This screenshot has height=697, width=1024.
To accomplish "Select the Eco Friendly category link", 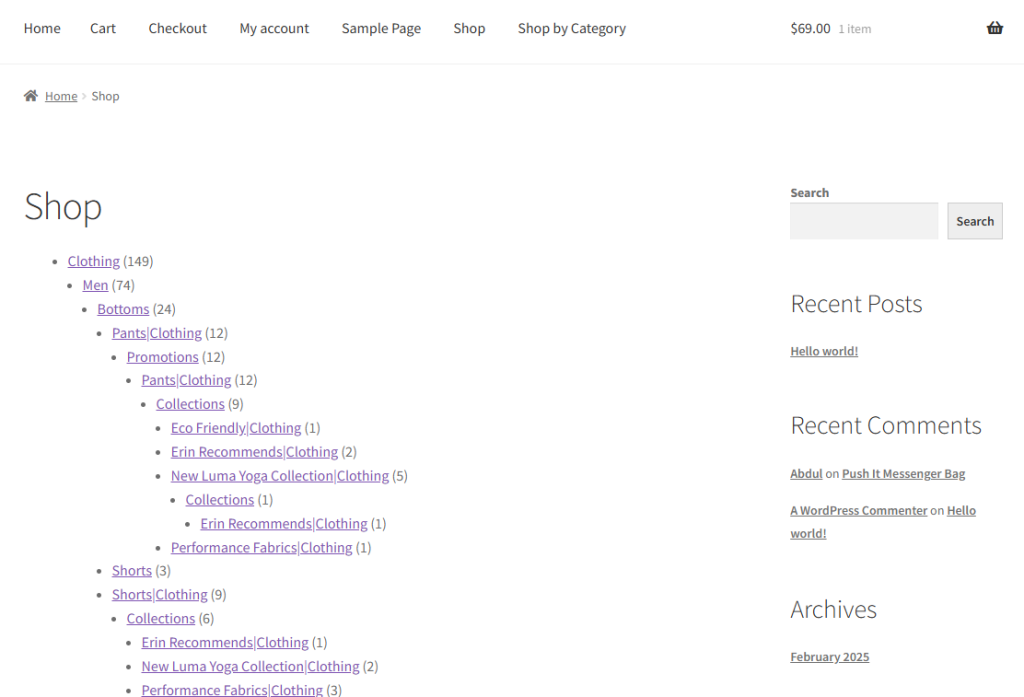I will (208, 428).
